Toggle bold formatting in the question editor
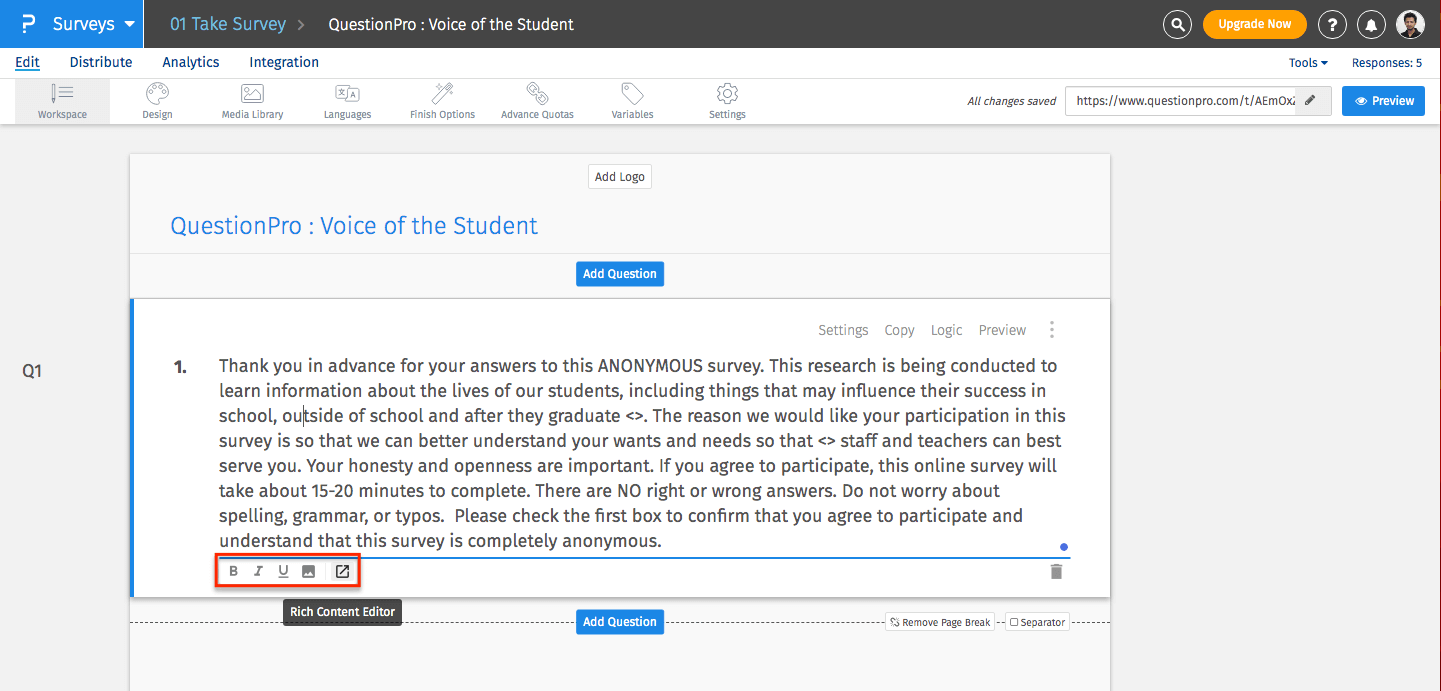Viewport: 1441px width, 691px height. (x=233, y=570)
